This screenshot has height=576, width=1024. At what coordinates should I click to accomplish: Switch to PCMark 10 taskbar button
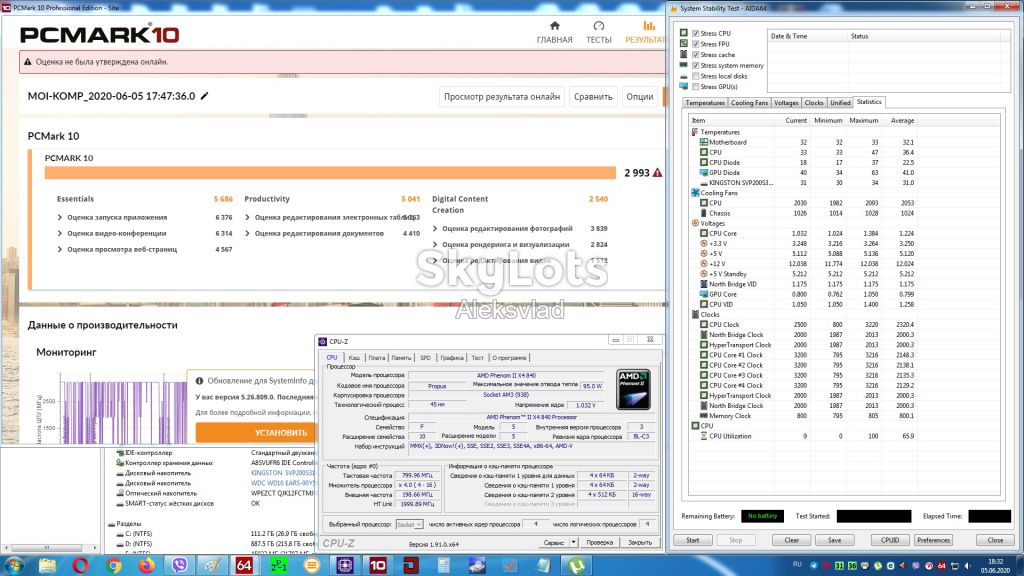pyautogui.click(x=377, y=565)
